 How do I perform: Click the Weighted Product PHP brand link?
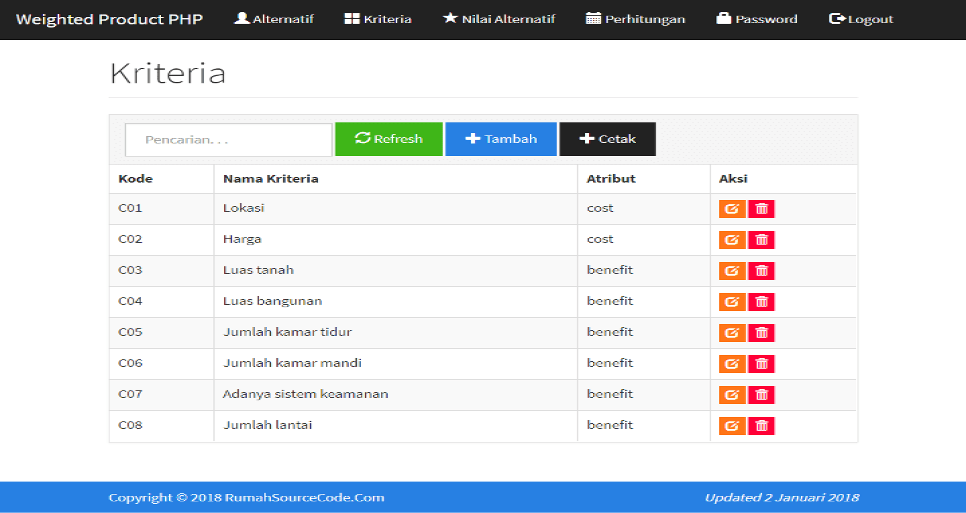point(109,19)
